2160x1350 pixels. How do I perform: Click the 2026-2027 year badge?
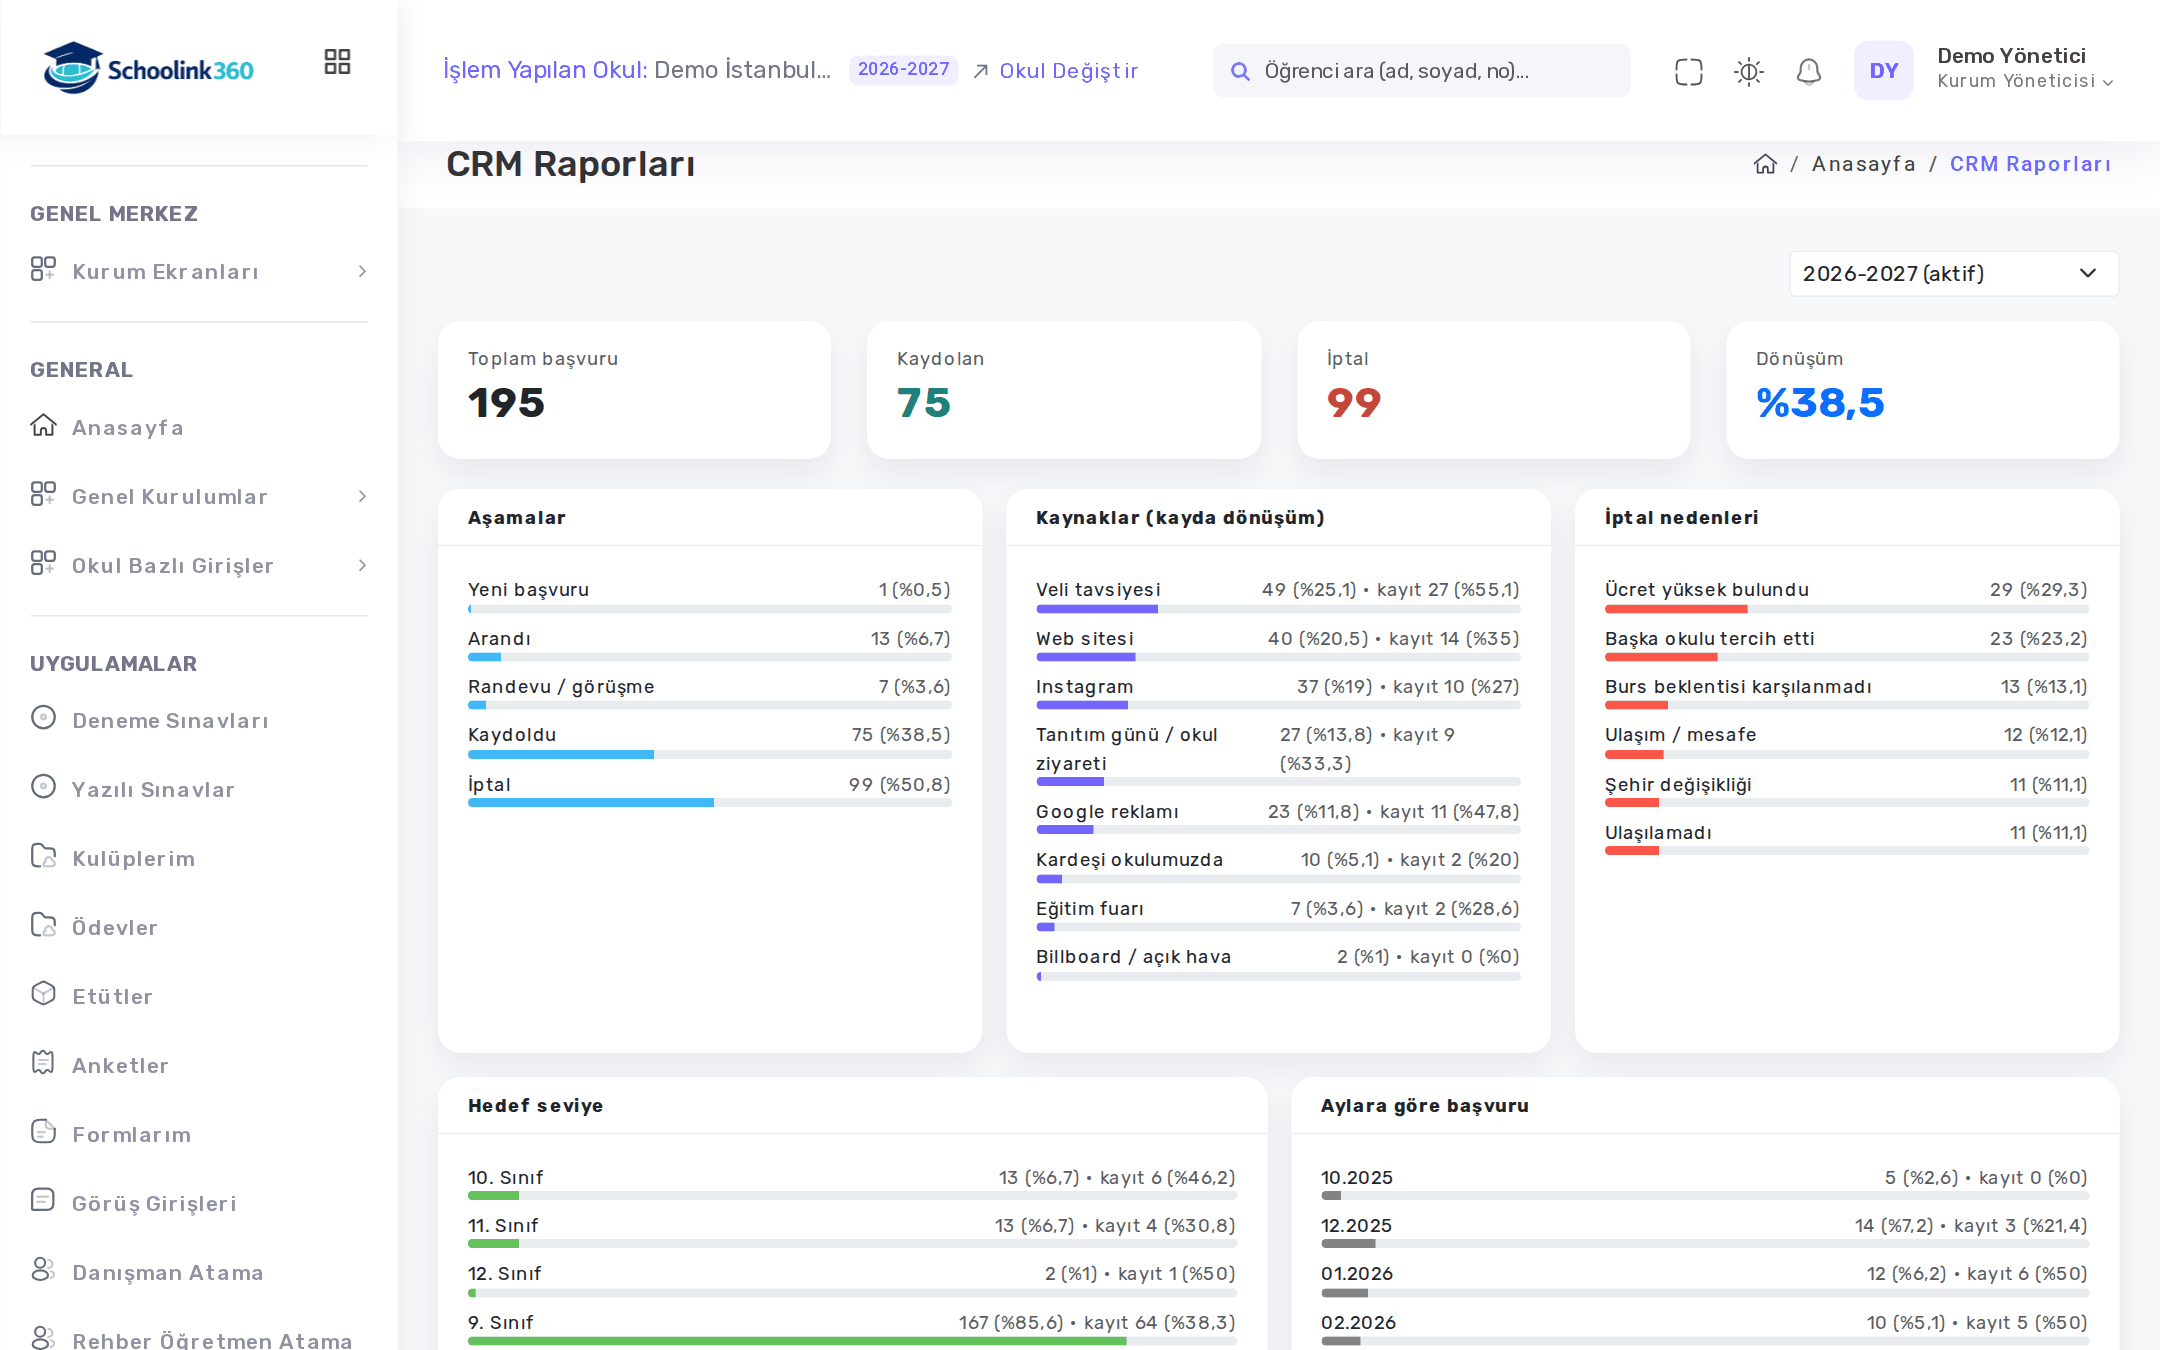click(903, 70)
